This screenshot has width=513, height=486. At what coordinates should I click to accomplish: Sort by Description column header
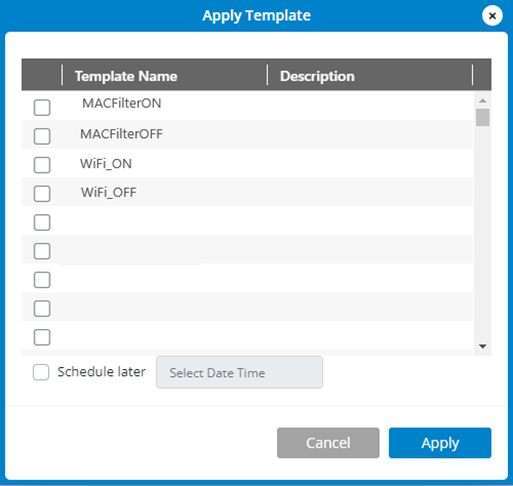pyautogui.click(x=317, y=76)
